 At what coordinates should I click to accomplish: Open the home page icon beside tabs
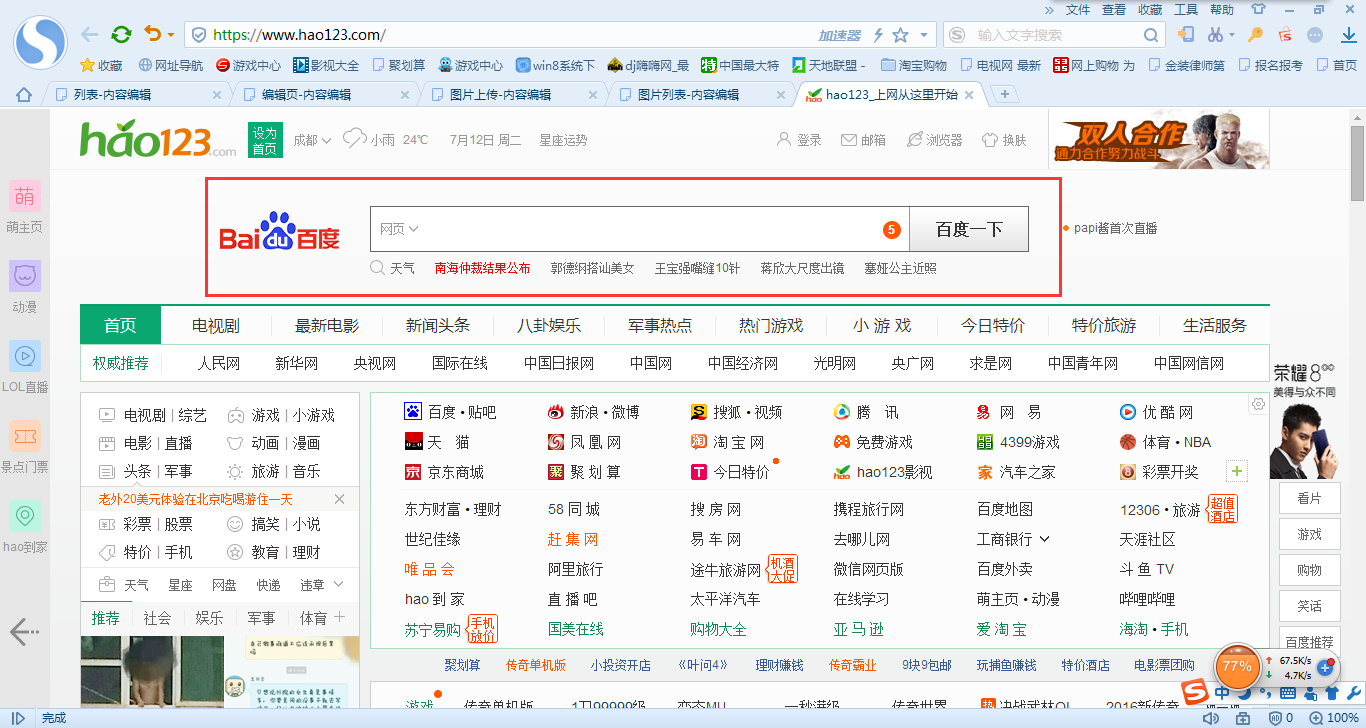pyautogui.click(x=24, y=95)
